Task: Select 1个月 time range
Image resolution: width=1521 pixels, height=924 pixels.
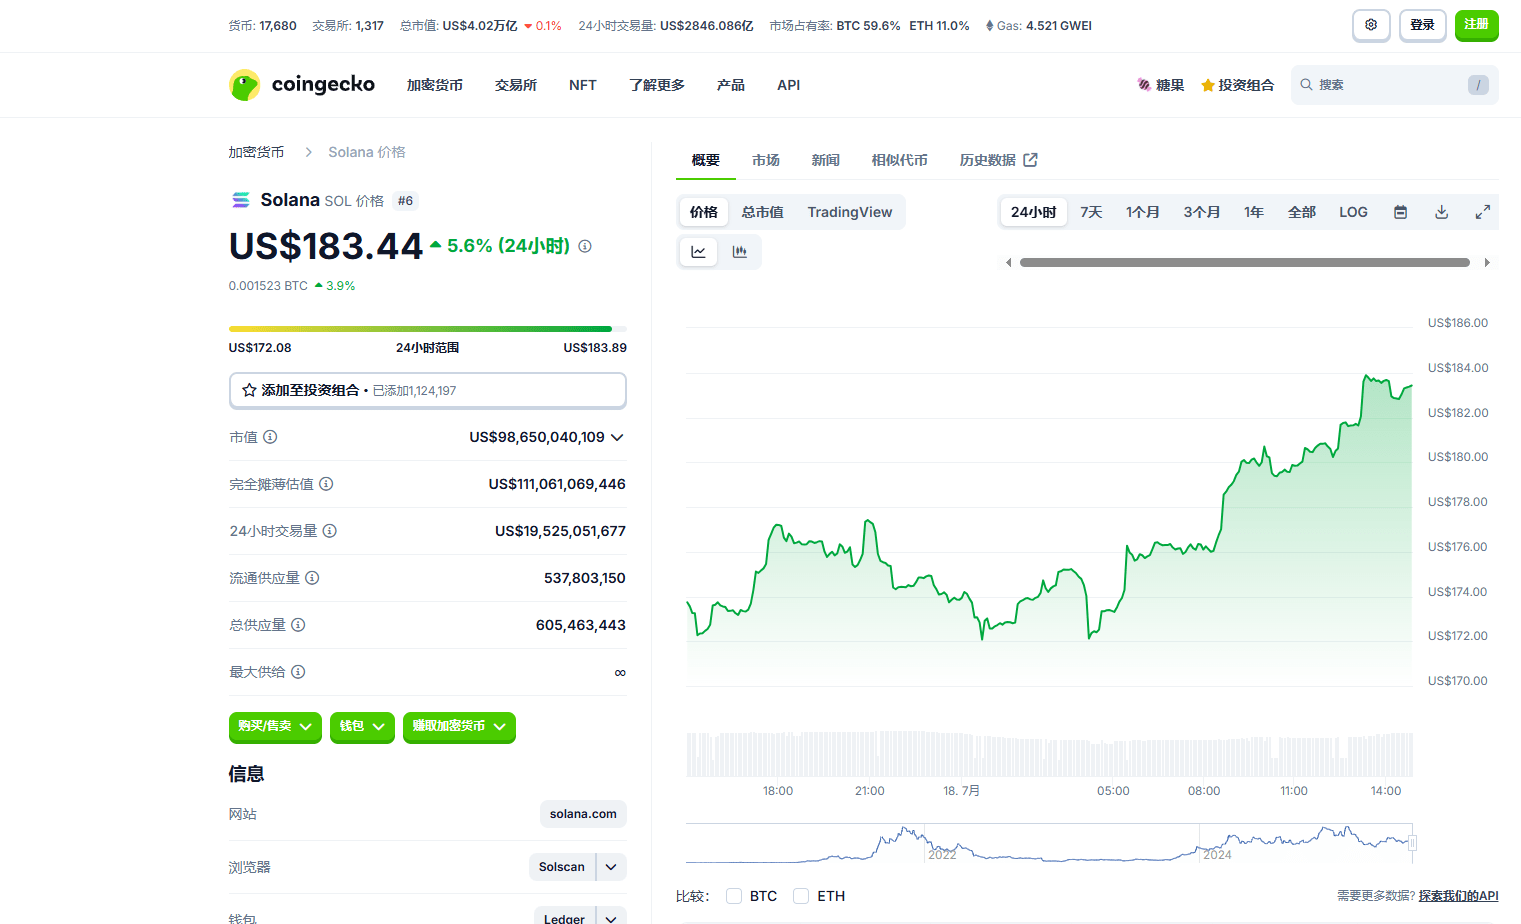Action: (x=1143, y=212)
